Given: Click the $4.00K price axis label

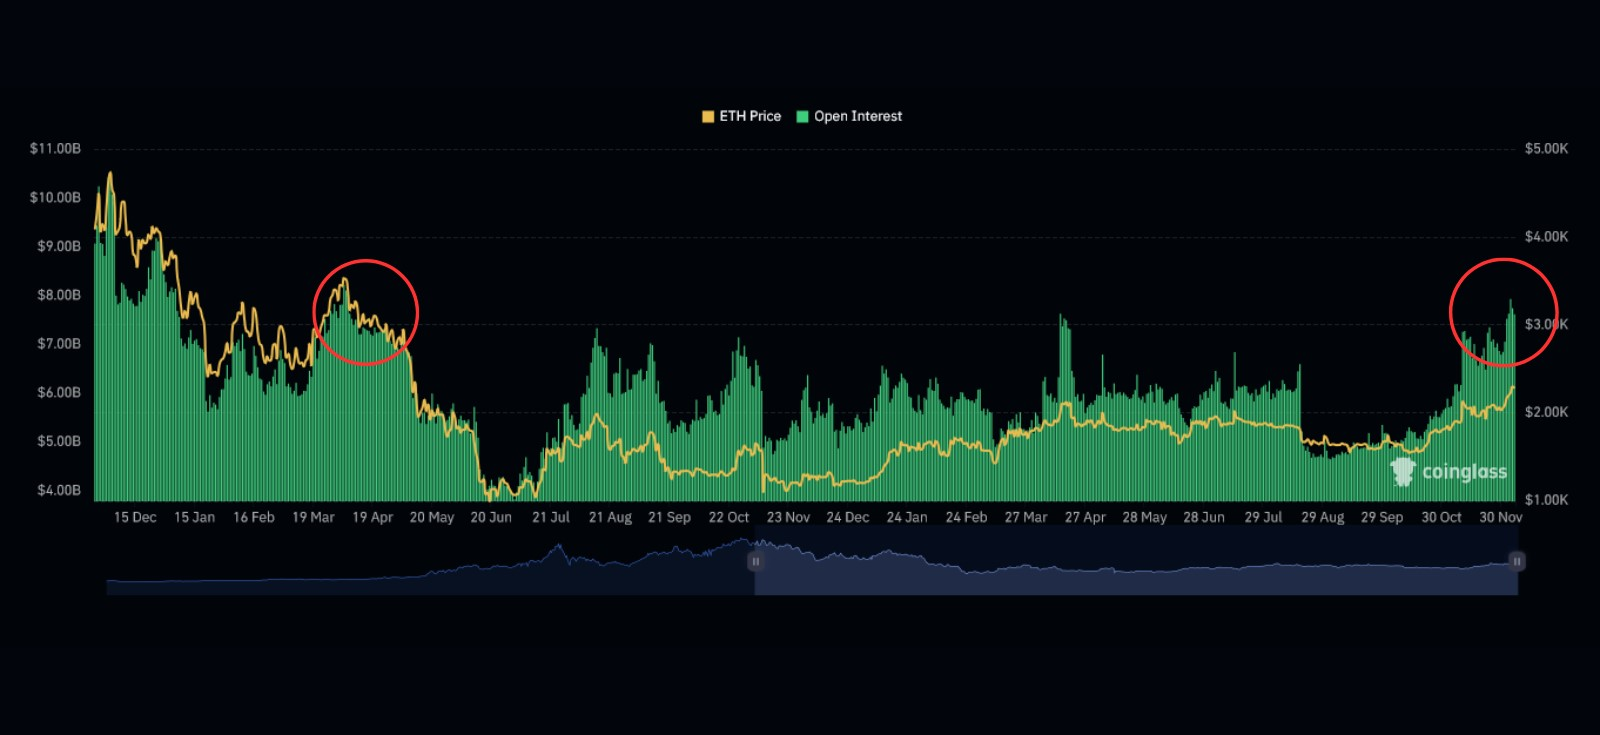Looking at the screenshot, I should [x=1546, y=237].
